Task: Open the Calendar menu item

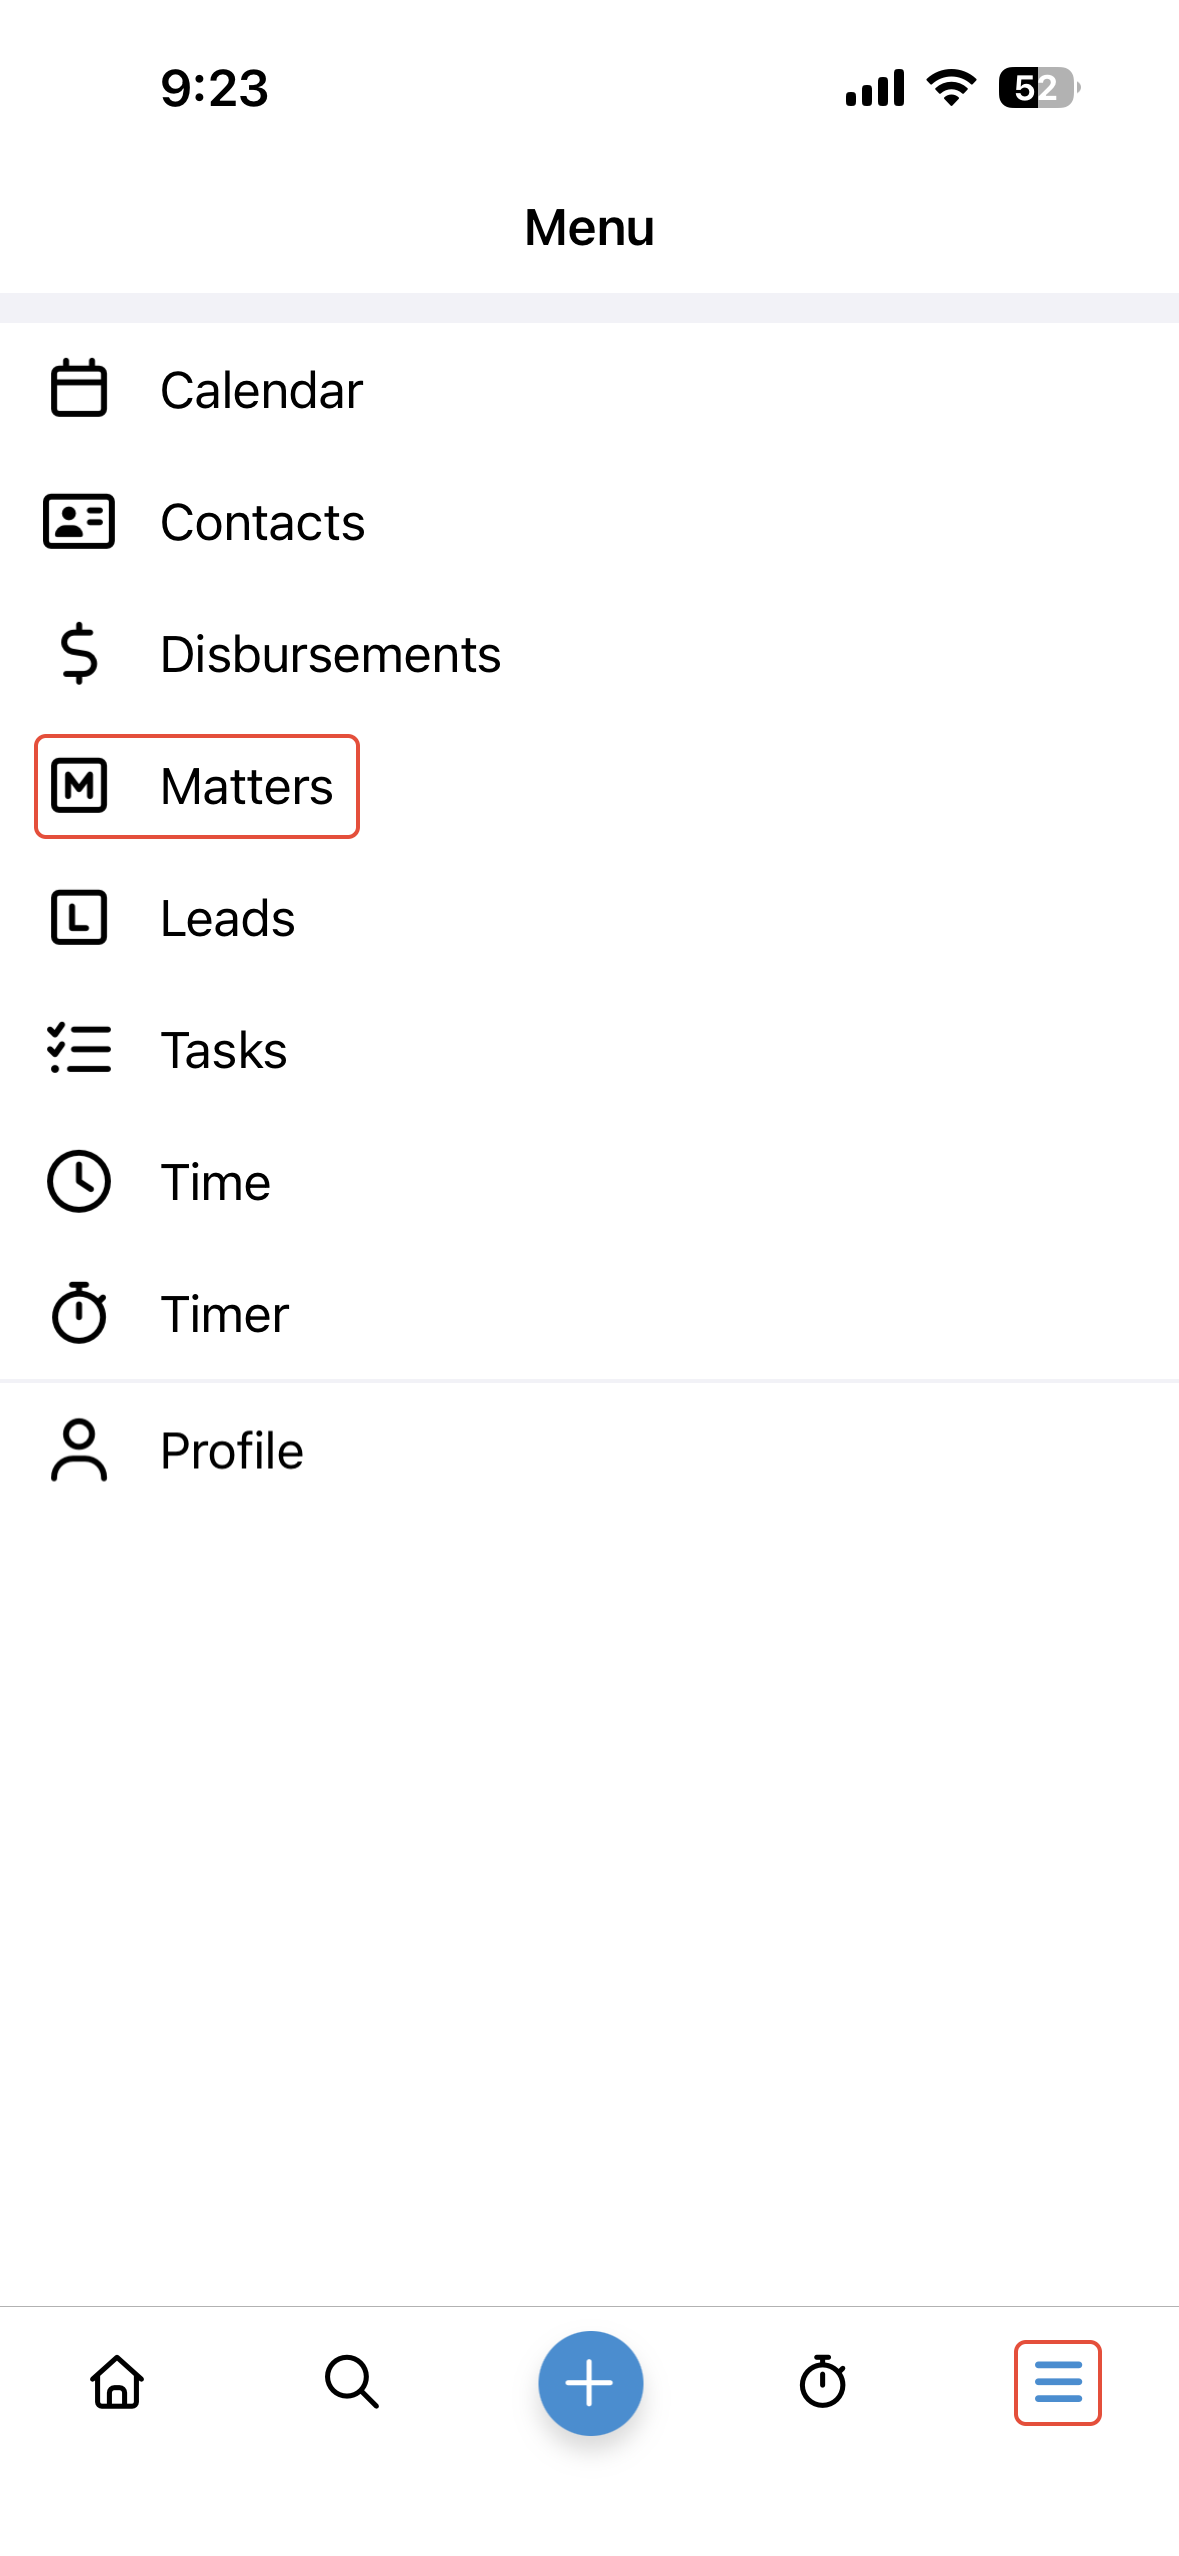Action: 261,390
